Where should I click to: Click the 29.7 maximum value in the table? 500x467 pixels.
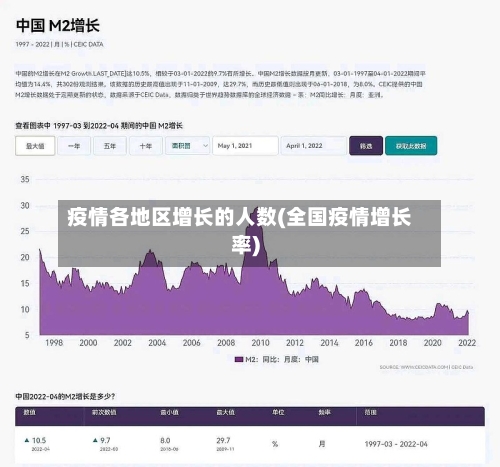pos(223,440)
